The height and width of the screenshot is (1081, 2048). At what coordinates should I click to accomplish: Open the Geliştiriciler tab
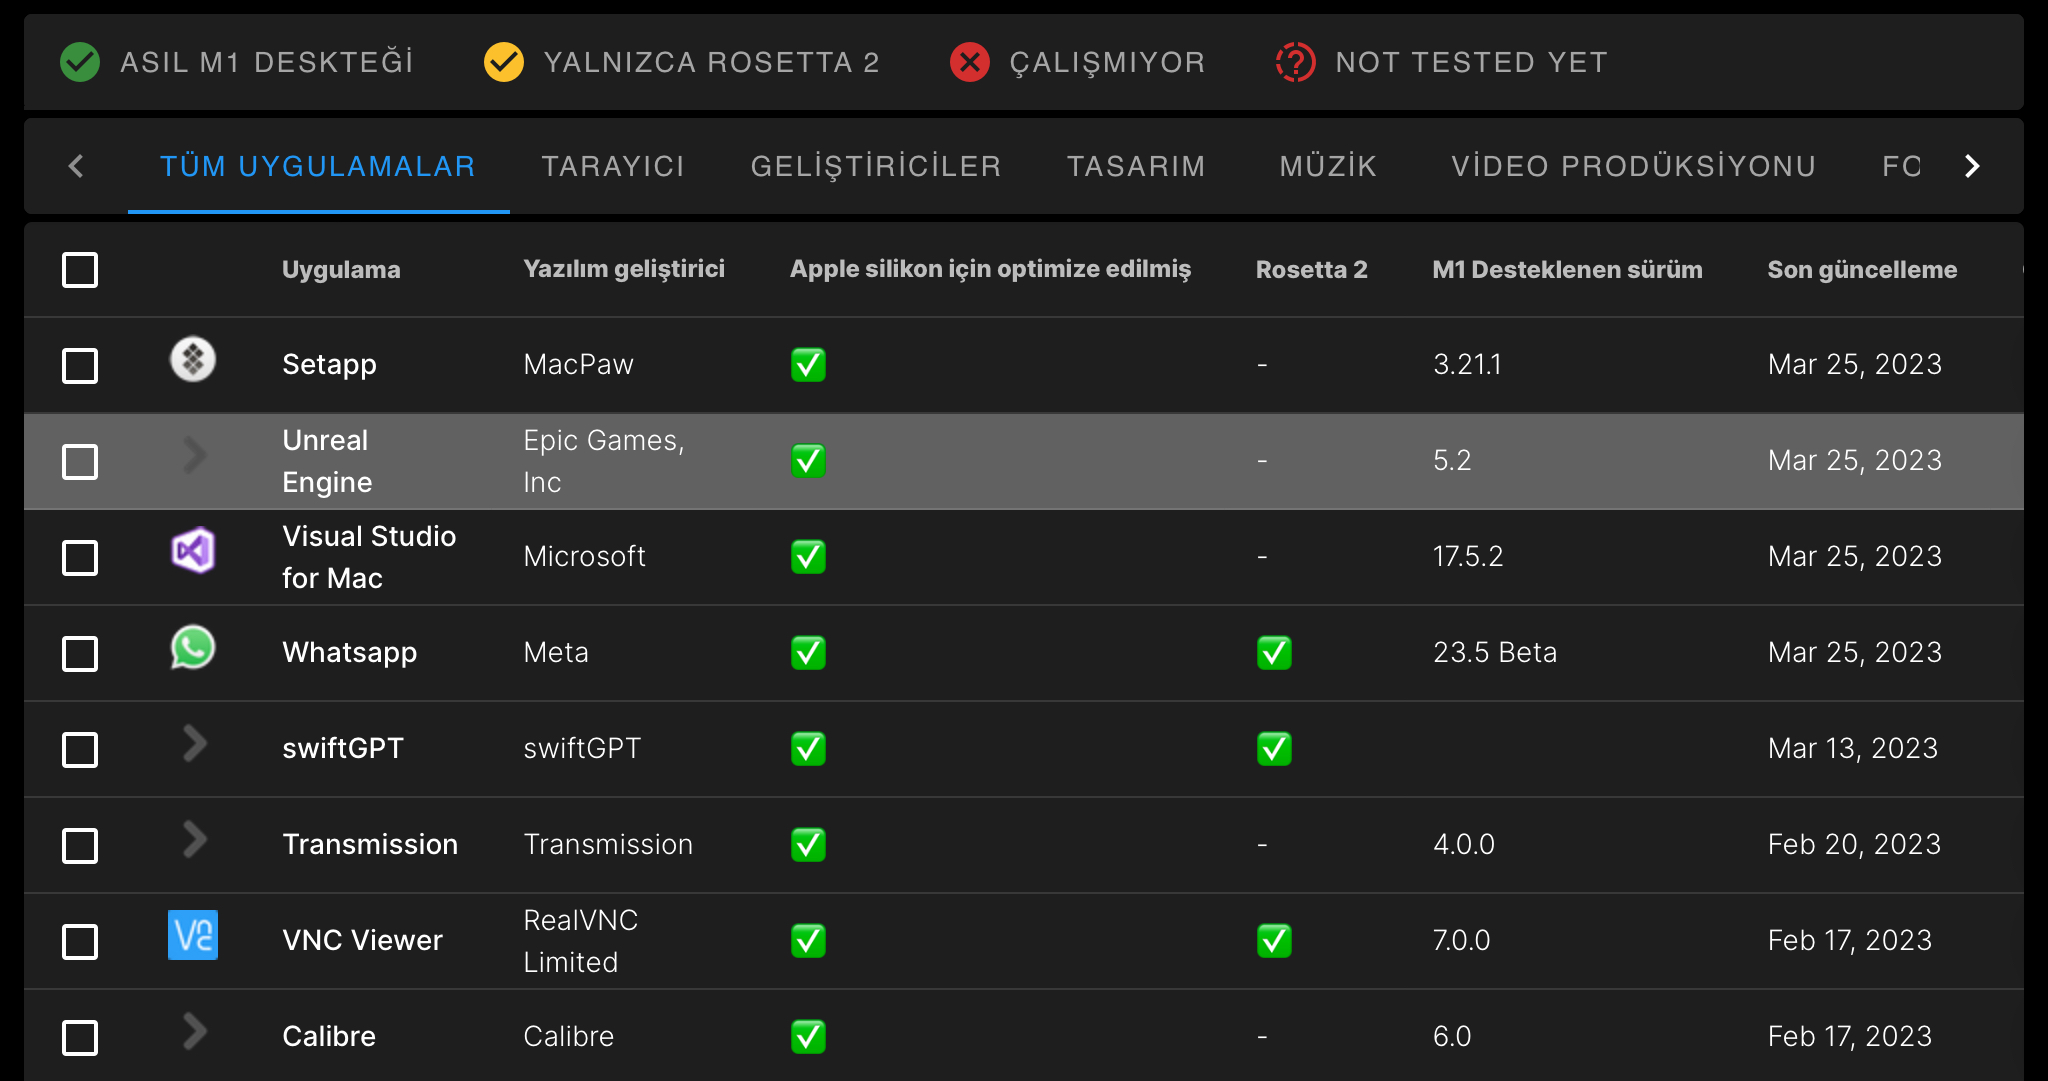pos(876,166)
